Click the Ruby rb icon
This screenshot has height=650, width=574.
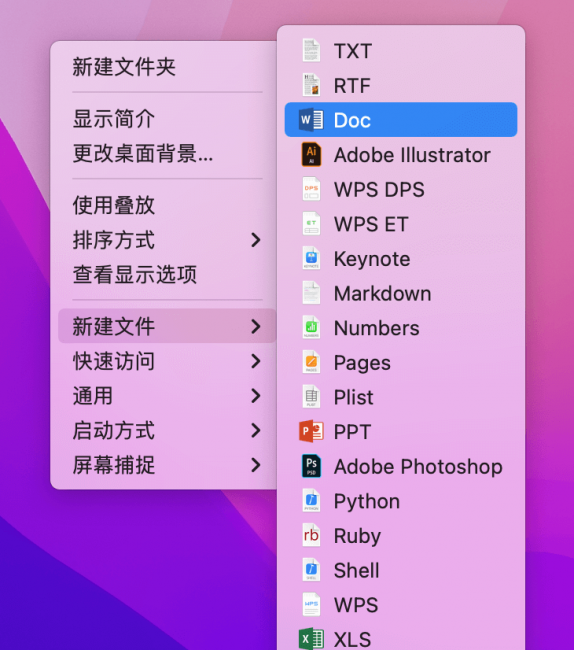(x=311, y=535)
